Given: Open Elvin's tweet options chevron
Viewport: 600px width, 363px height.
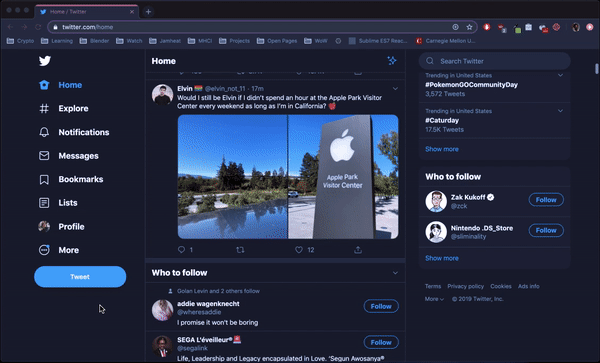Looking at the screenshot, I should pyautogui.click(x=395, y=89).
